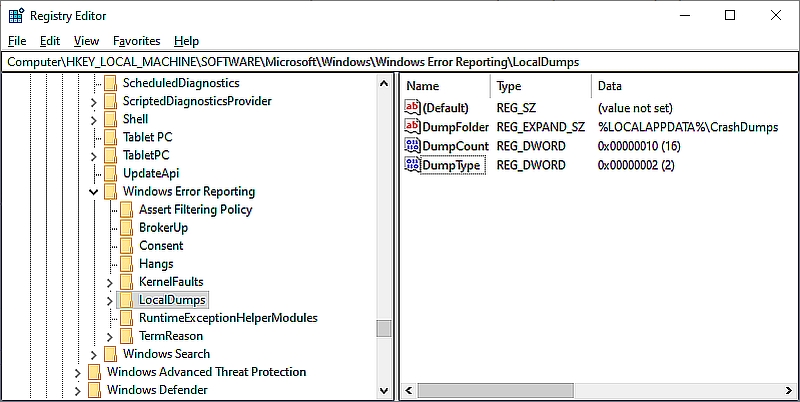This screenshot has height=402, width=800.
Task: Click the Registry Editor app icon in title bar
Action: click(x=16, y=16)
